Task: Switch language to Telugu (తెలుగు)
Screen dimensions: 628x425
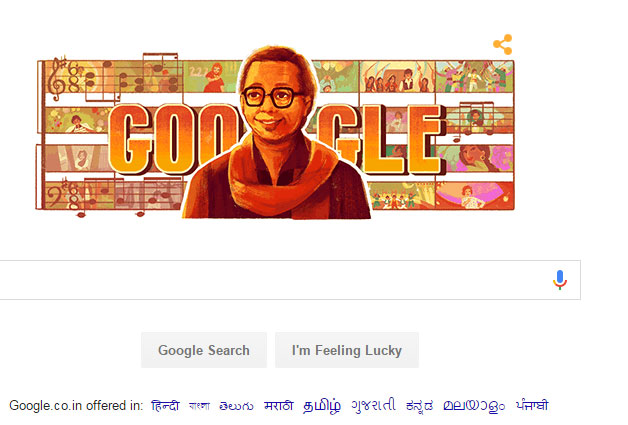Action: tap(236, 406)
